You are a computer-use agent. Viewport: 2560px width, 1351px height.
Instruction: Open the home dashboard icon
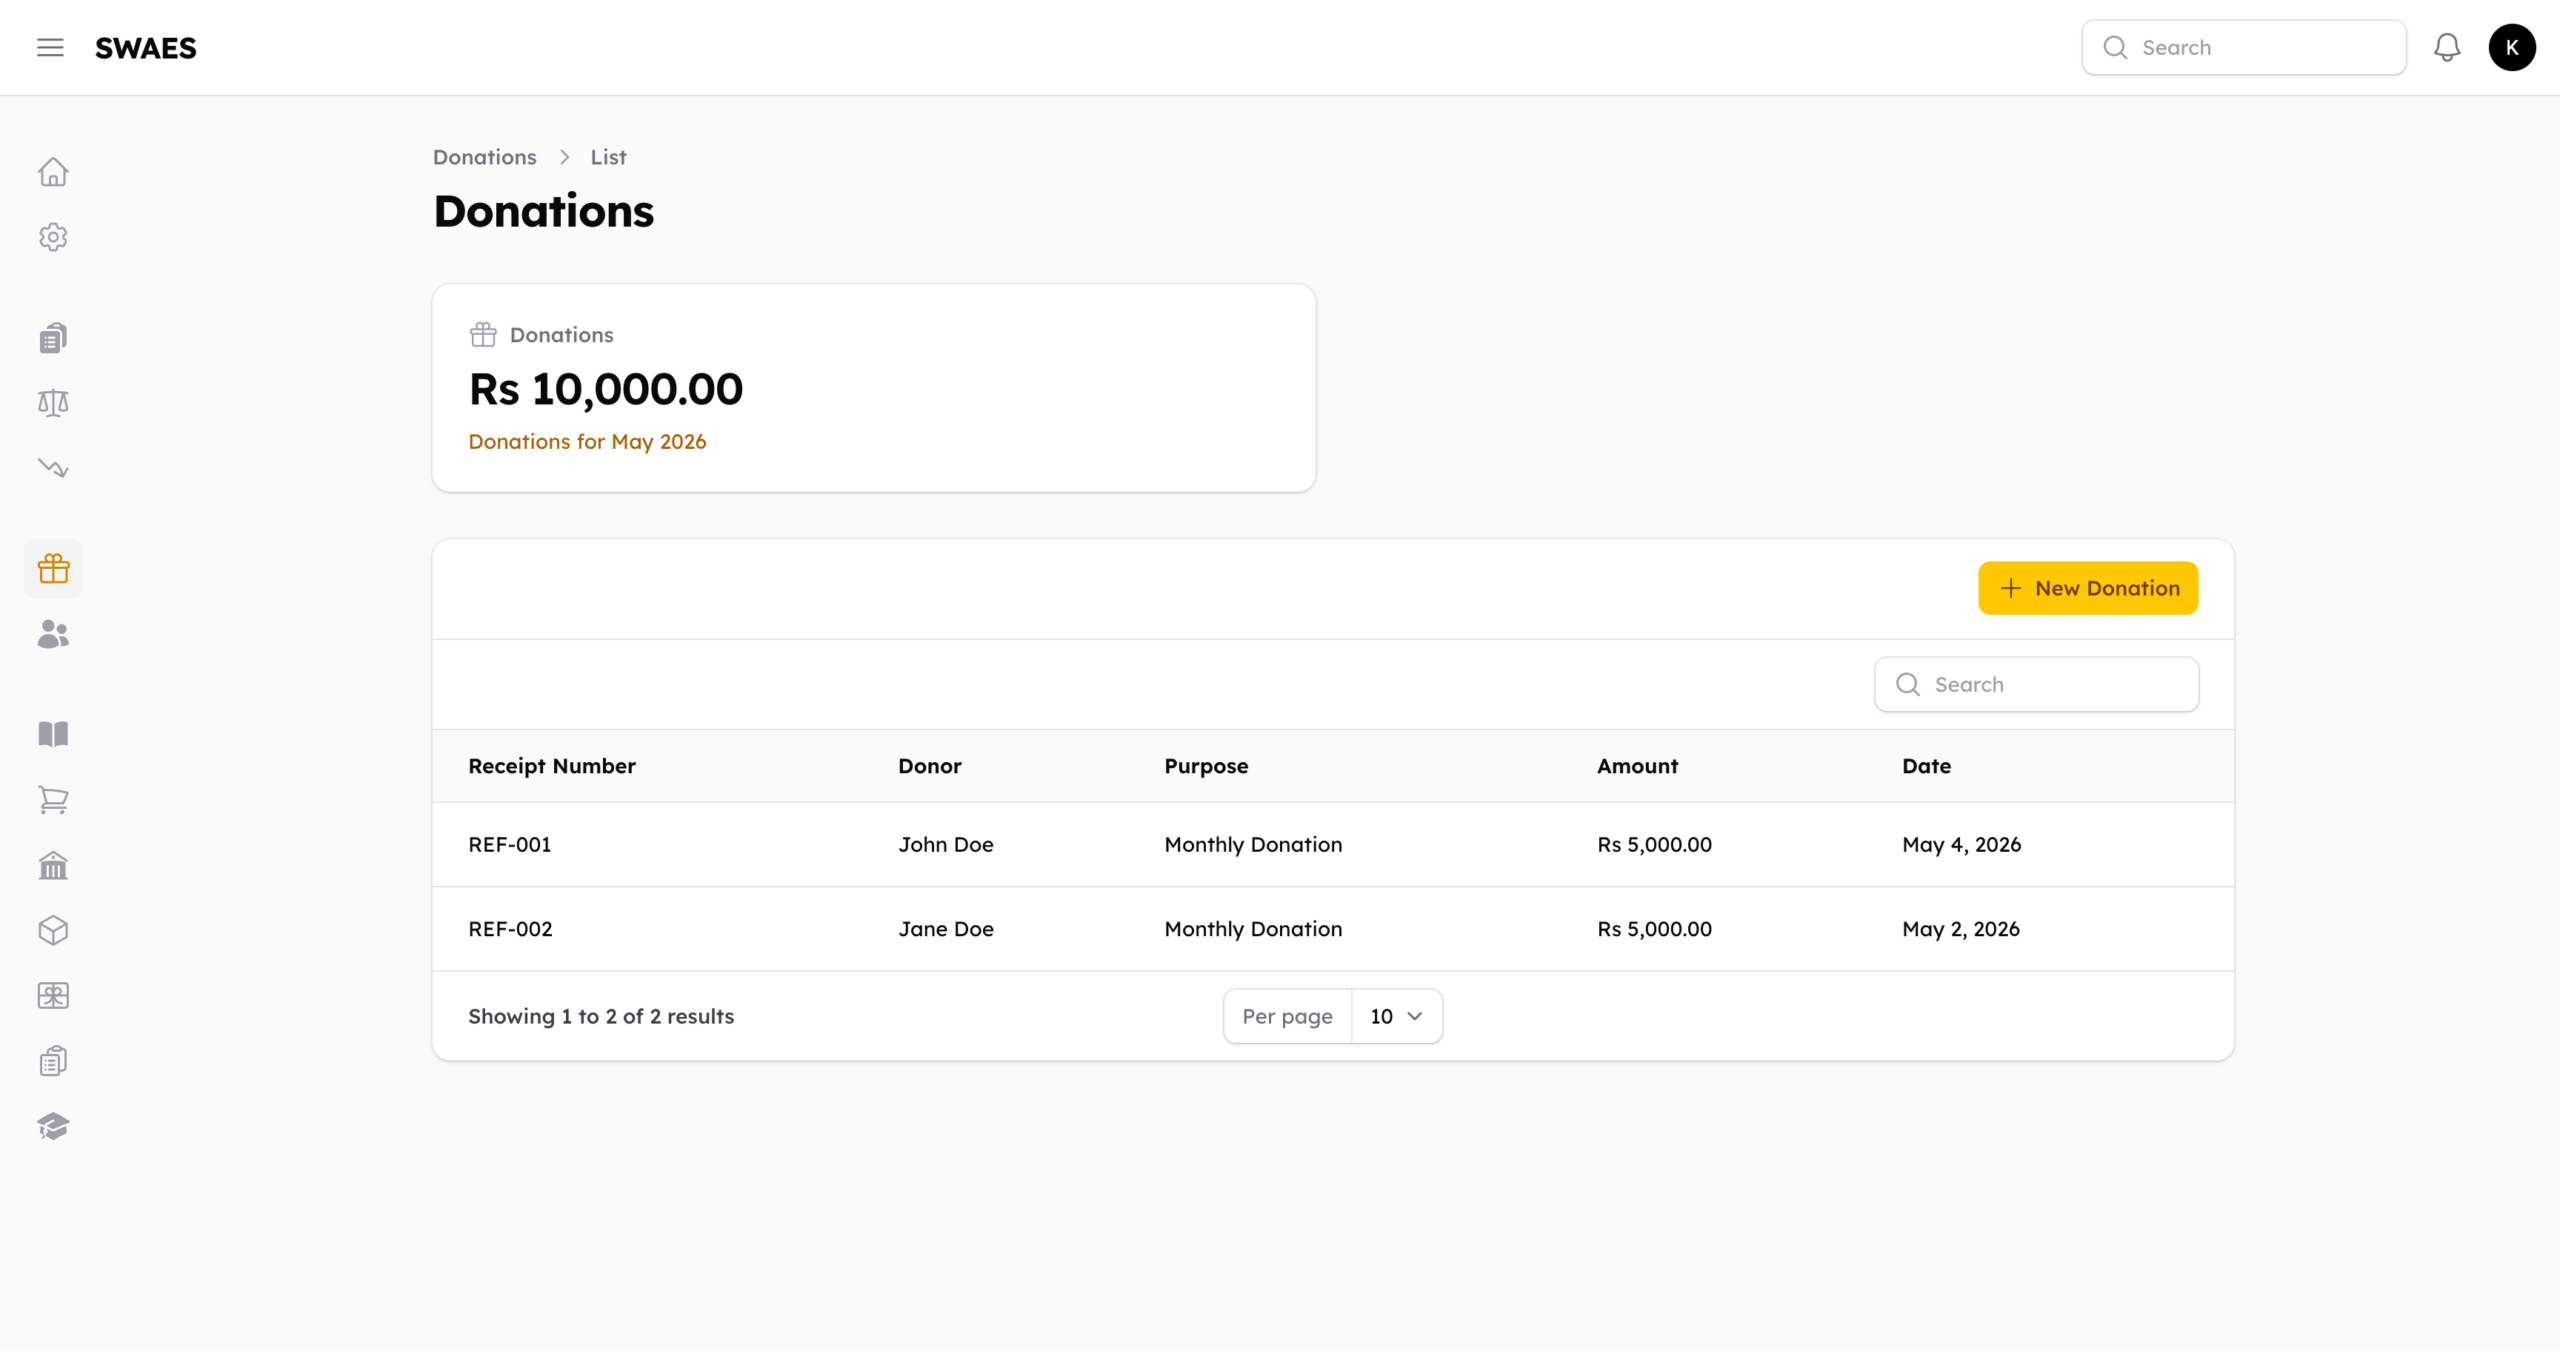tap(53, 172)
